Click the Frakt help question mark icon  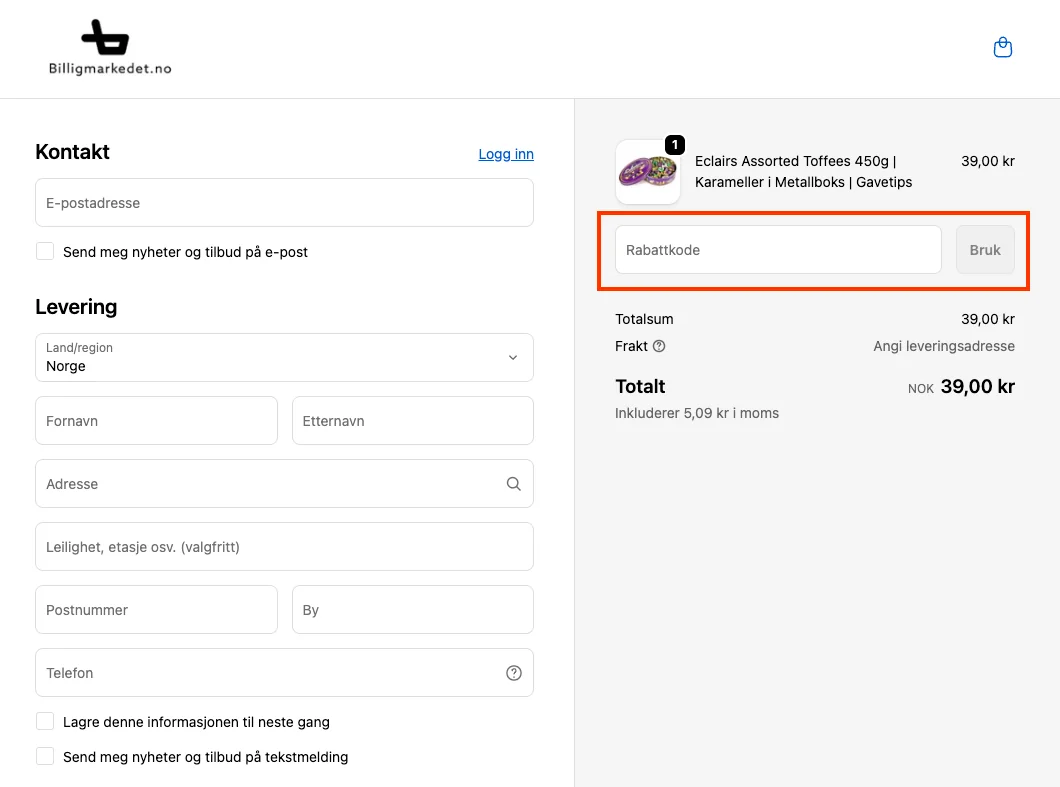click(659, 346)
